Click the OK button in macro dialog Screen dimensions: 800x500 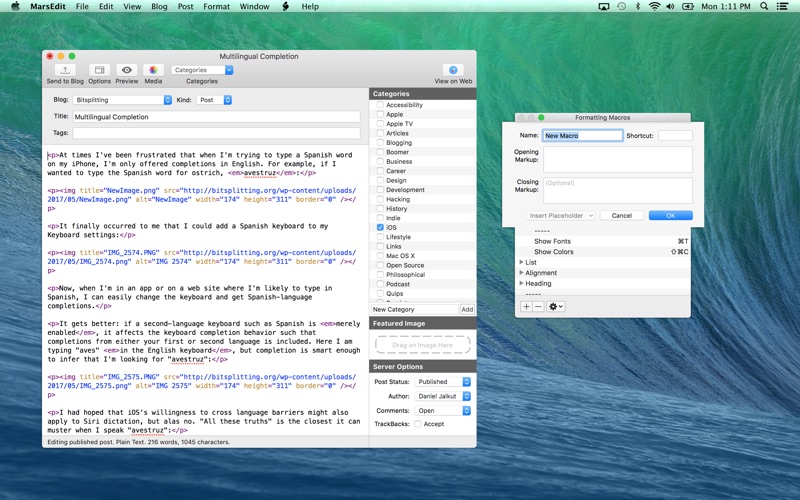[670, 216]
